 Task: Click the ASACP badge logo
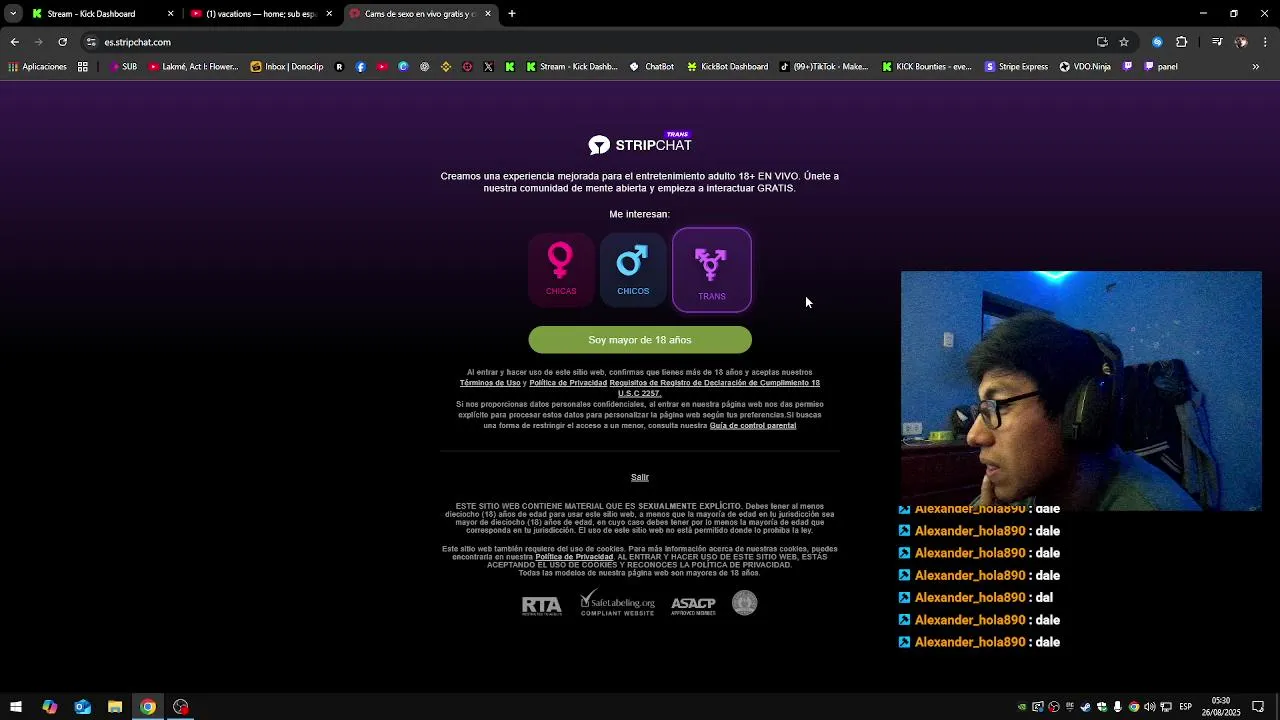[x=693, y=605]
